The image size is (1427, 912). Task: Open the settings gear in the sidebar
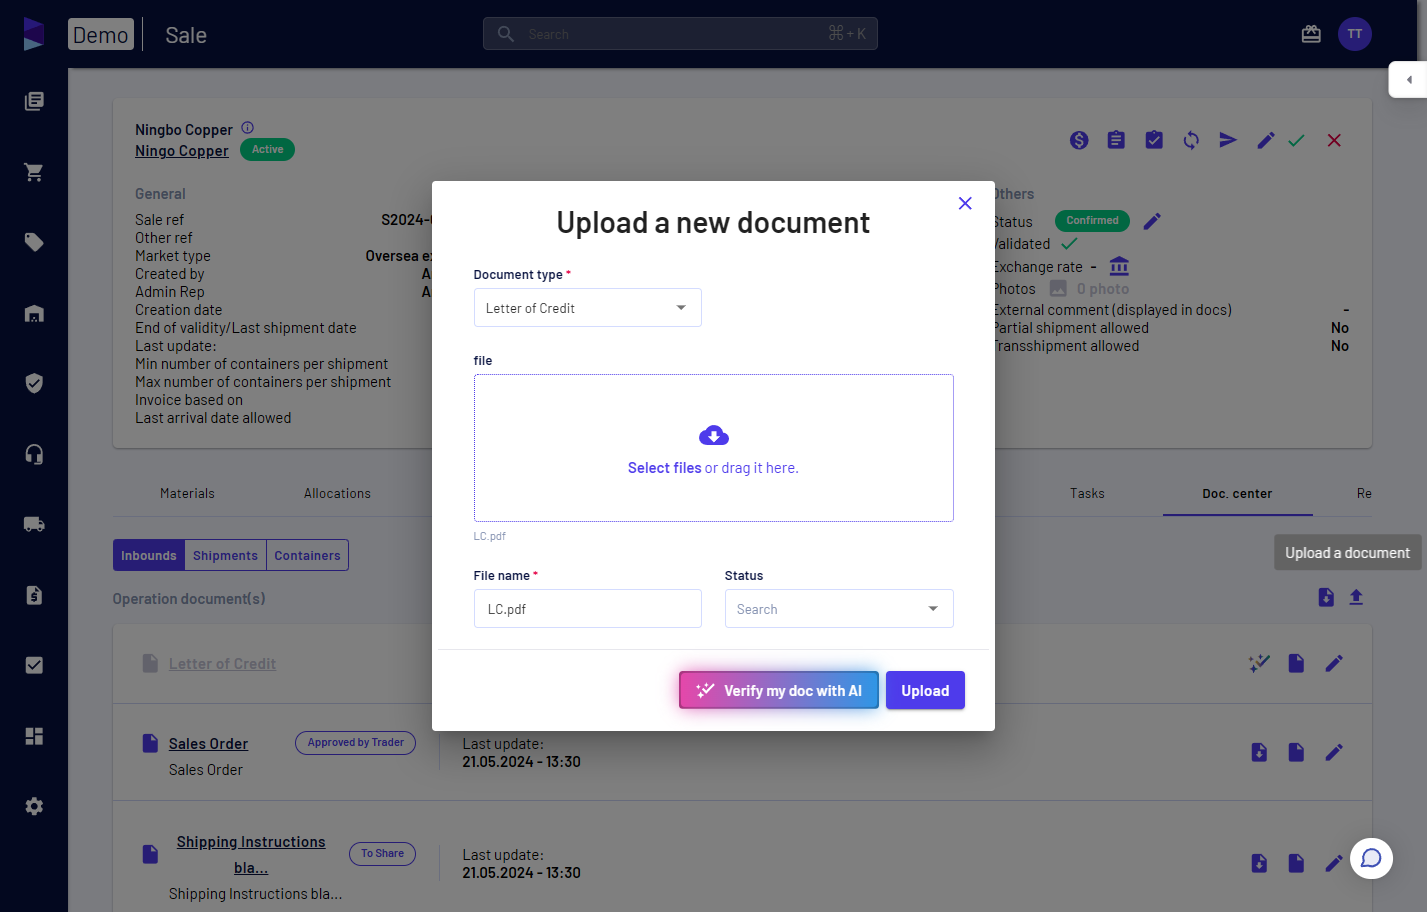coord(34,806)
